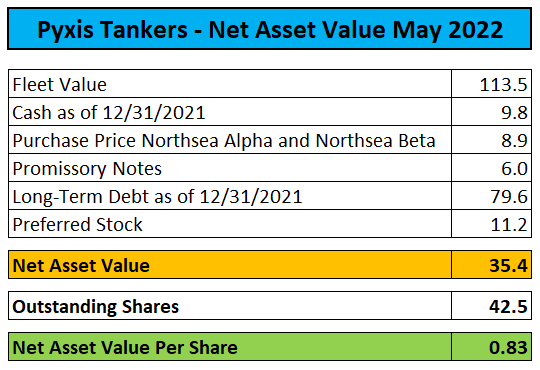Image resolution: width=540 pixels, height=370 pixels.
Task: Select the 11.2 preferred stock value
Action: click(x=491, y=224)
